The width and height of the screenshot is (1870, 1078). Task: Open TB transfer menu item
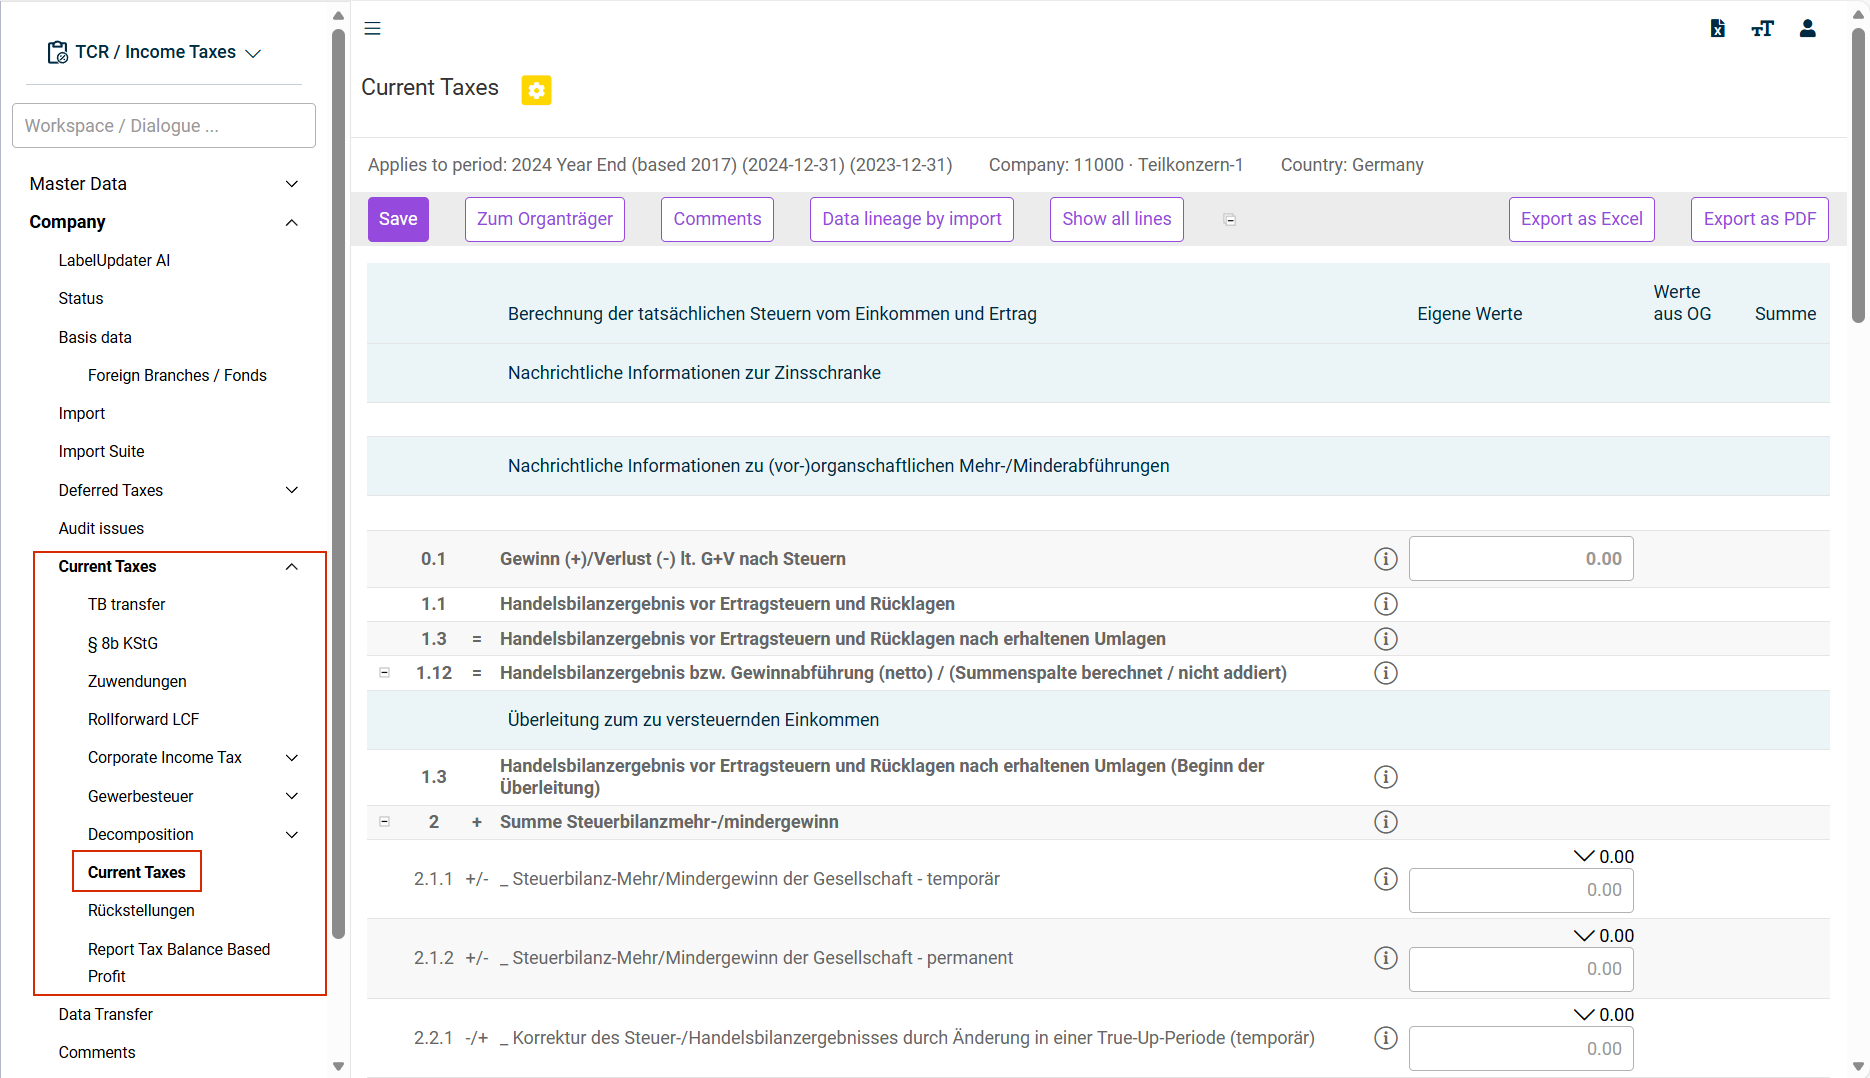pos(126,605)
